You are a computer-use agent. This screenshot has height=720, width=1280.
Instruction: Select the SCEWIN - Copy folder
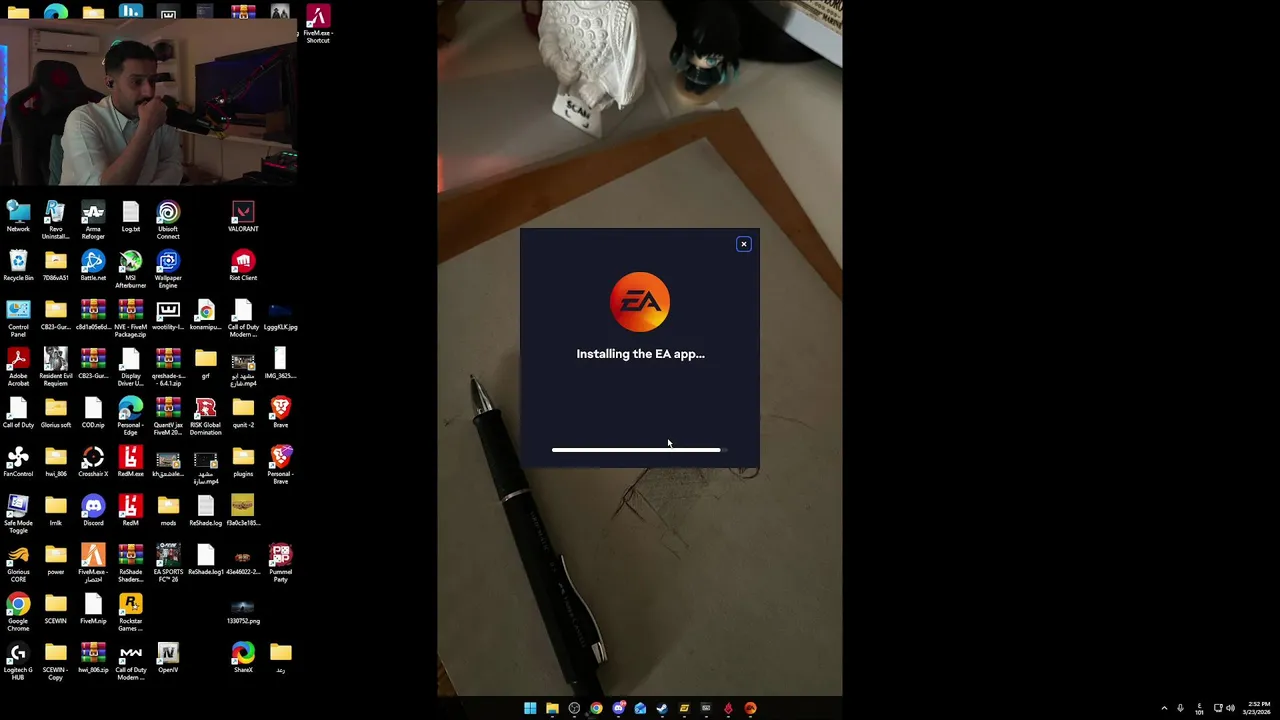[55, 661]
